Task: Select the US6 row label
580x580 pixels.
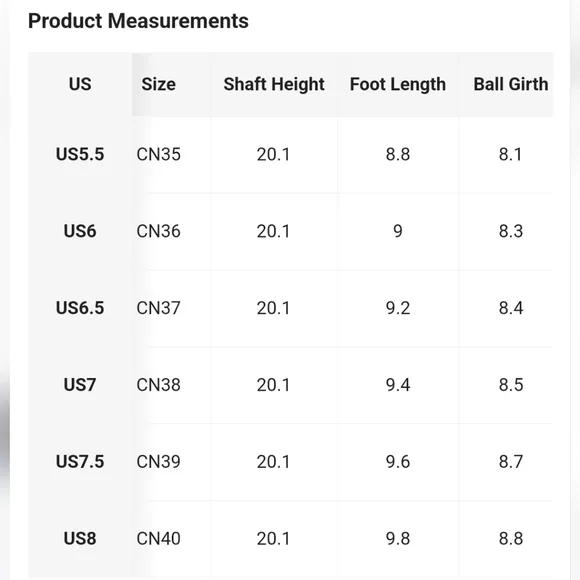Action: [x=80, y=231]
